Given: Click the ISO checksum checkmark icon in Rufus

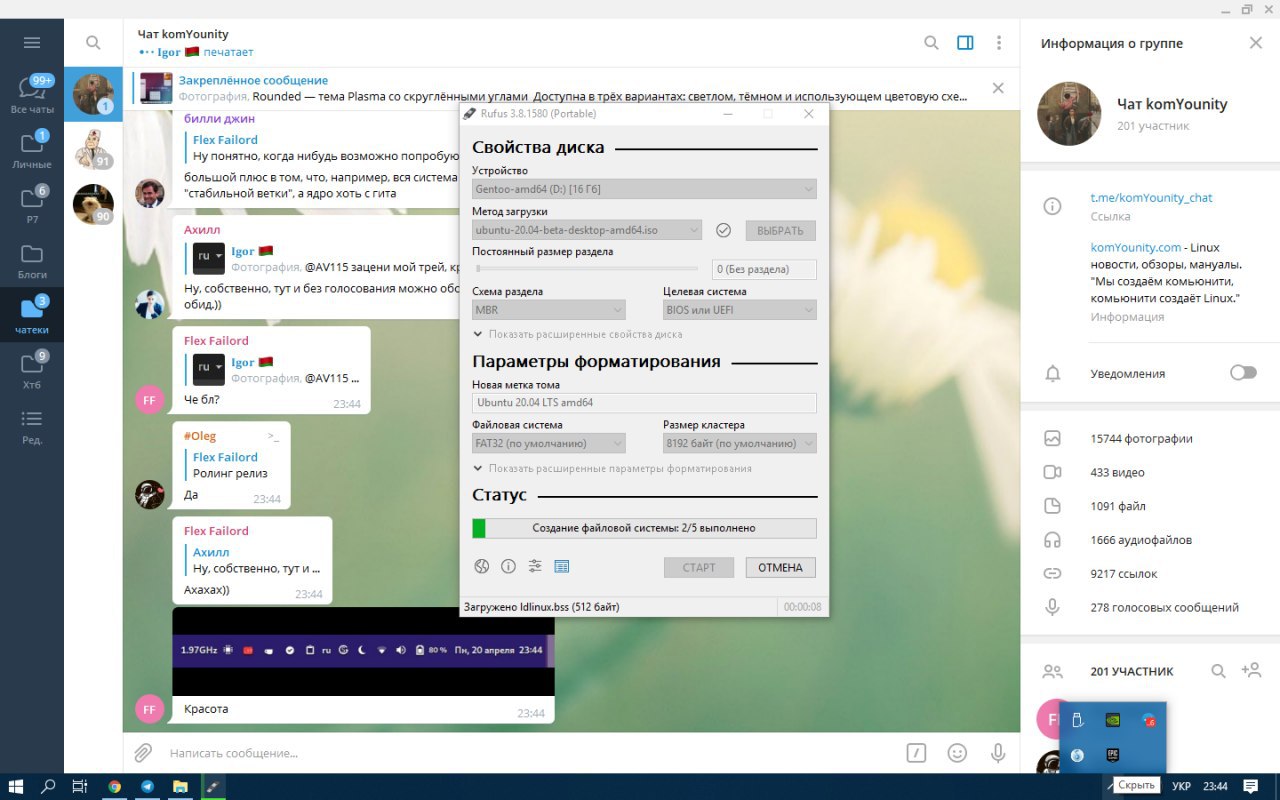Looking at the screenshot, I should [x=724, y=231].
